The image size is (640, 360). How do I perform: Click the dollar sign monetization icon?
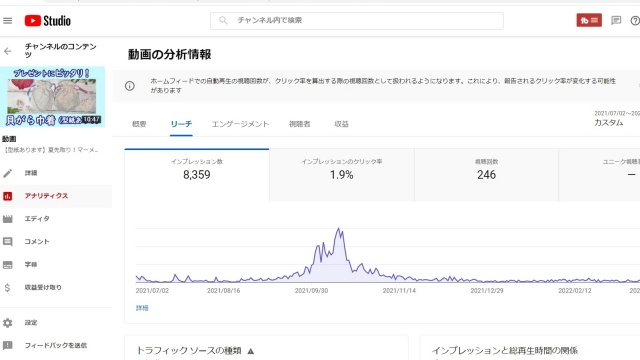[x=7, y=288]
